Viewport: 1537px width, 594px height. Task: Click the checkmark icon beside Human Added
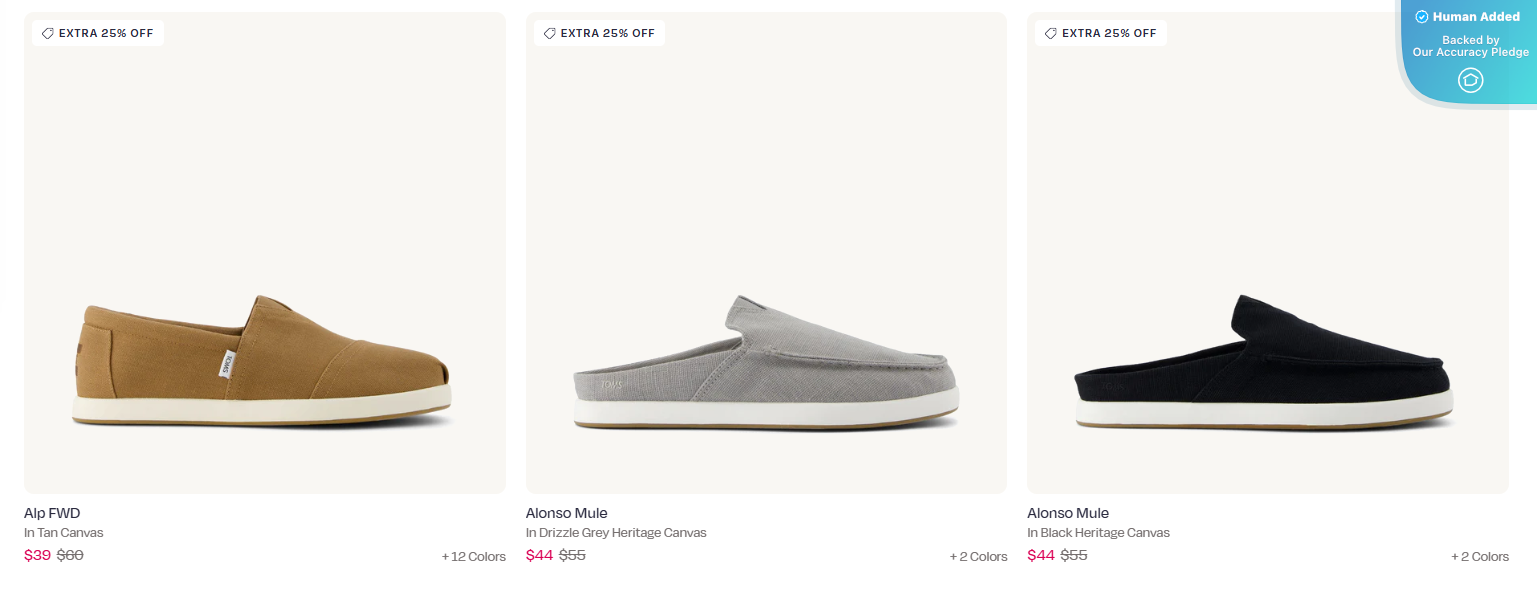coord(1421,16)
